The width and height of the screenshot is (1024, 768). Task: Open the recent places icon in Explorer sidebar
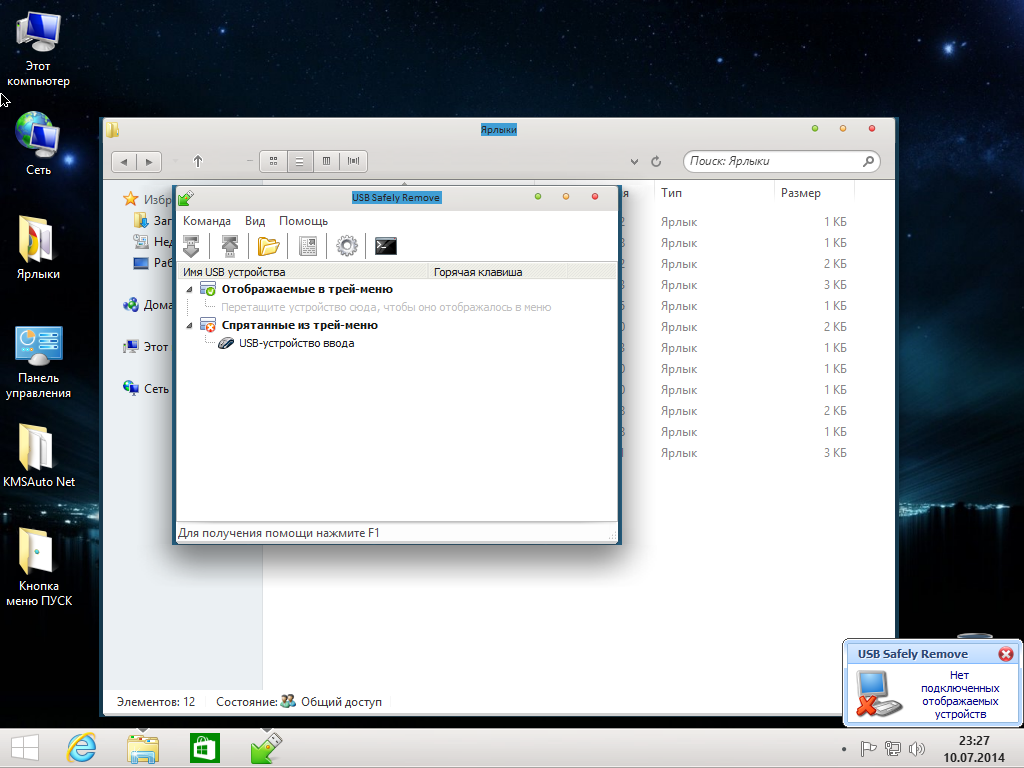click(140, 242)
